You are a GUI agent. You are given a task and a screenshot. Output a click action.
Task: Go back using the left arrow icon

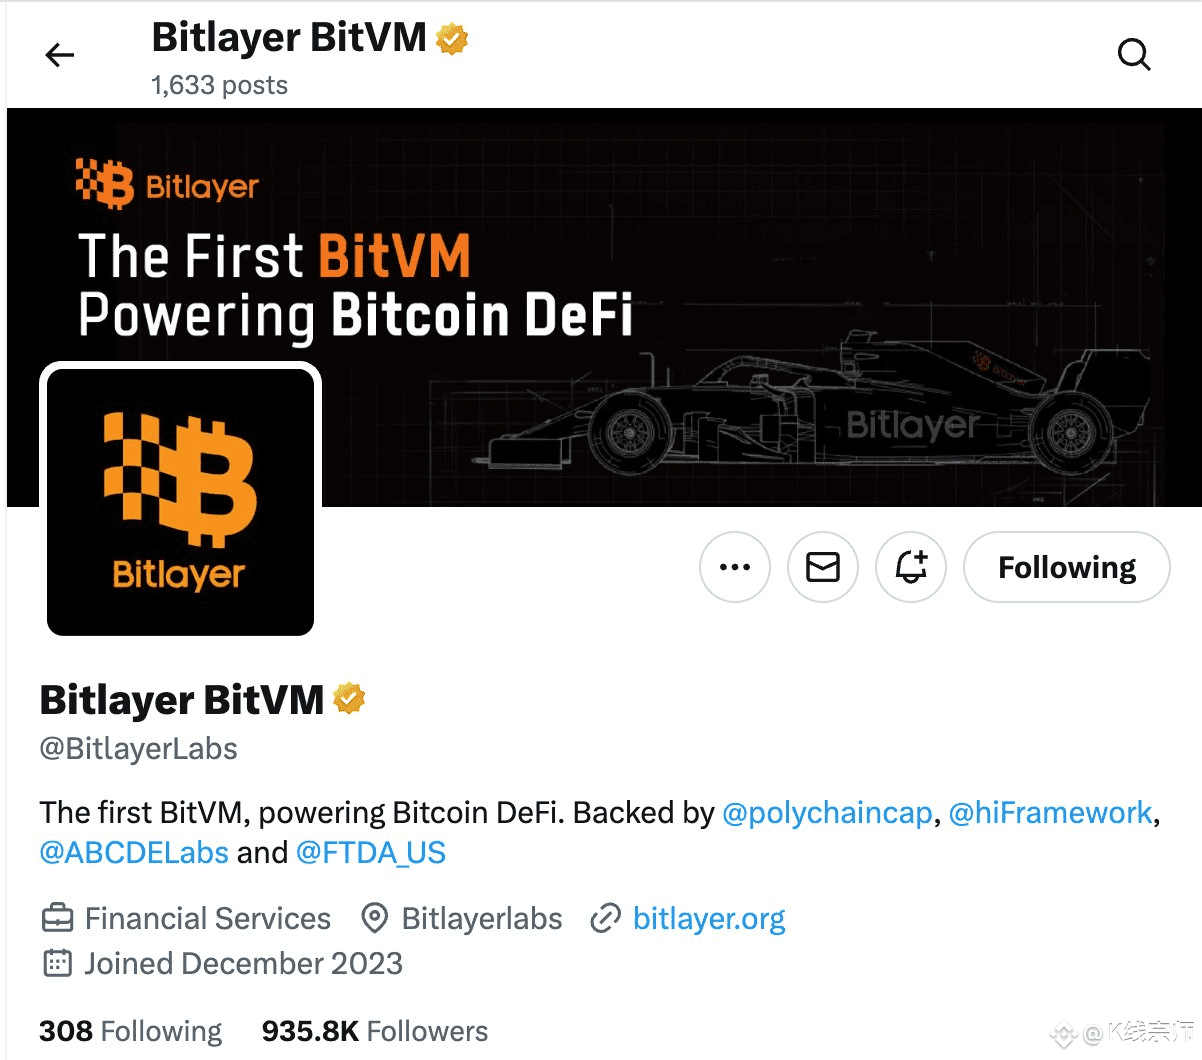click(60, 55)
